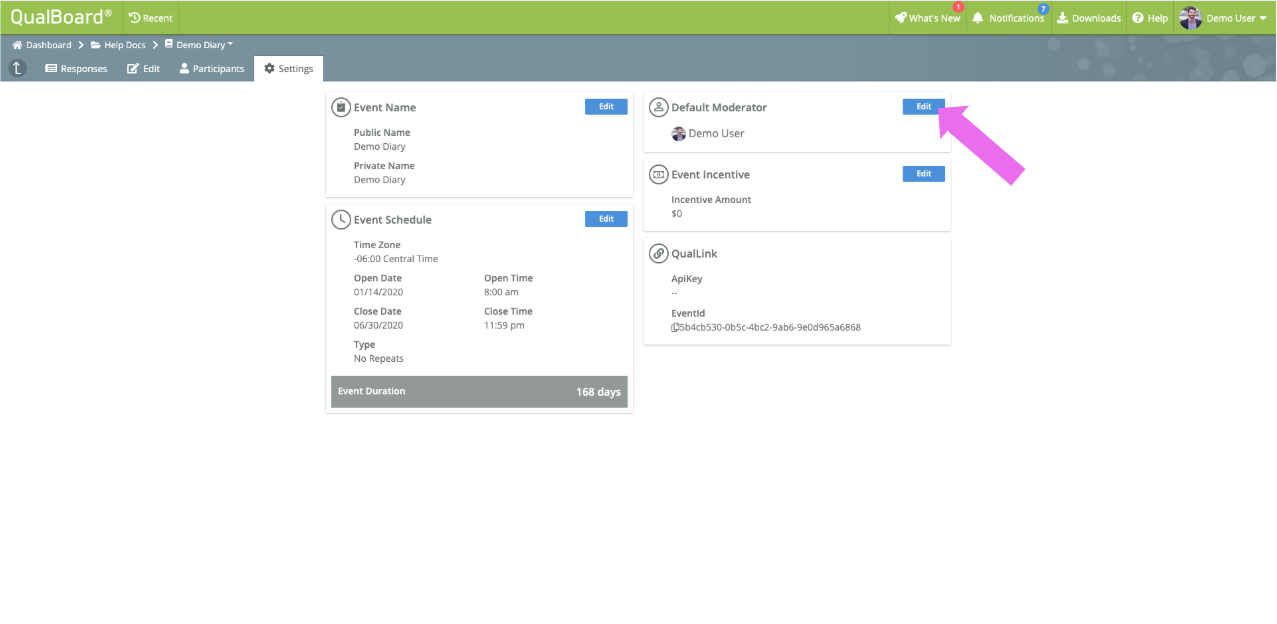The width and height of the screenshot is (1277, 624).
Task: Click the Event Schedule clock icon
Action: click(341, 219)
